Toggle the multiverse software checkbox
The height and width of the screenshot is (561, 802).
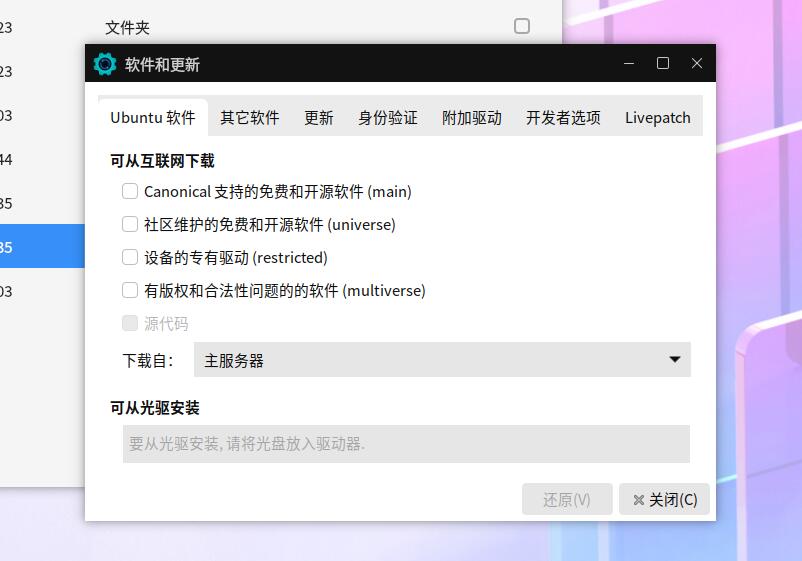click(130, 290)
